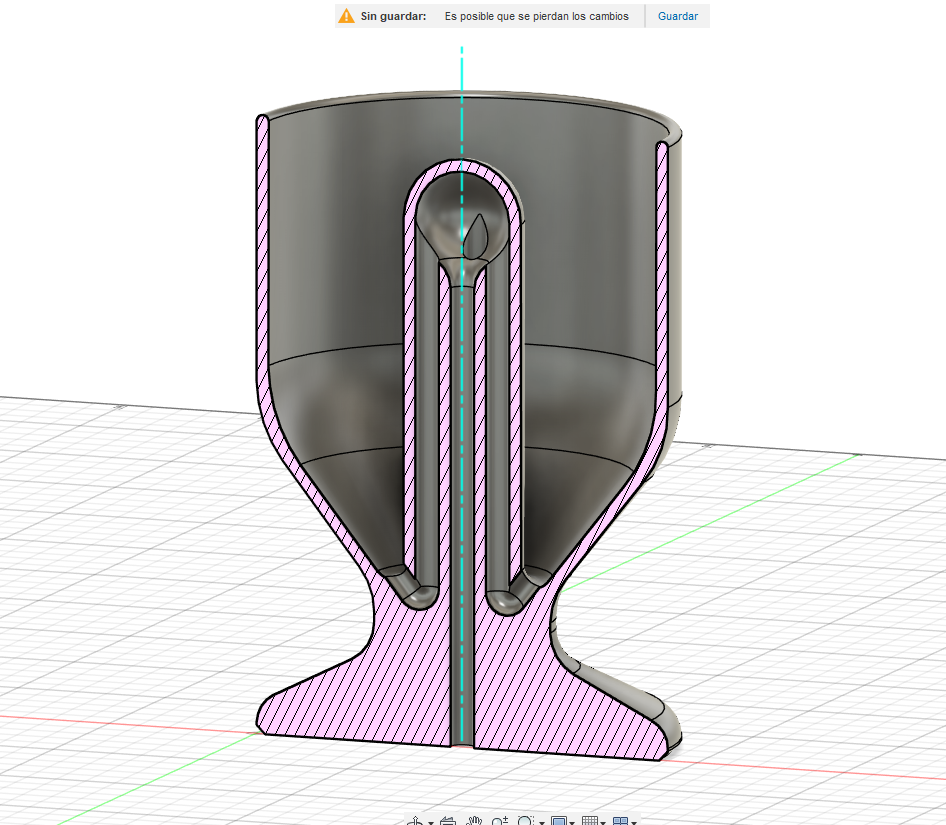Screen dimensions: 946x825
Task: Expand the Viewports dropdown arrow
Action: (x=634, y=823)
